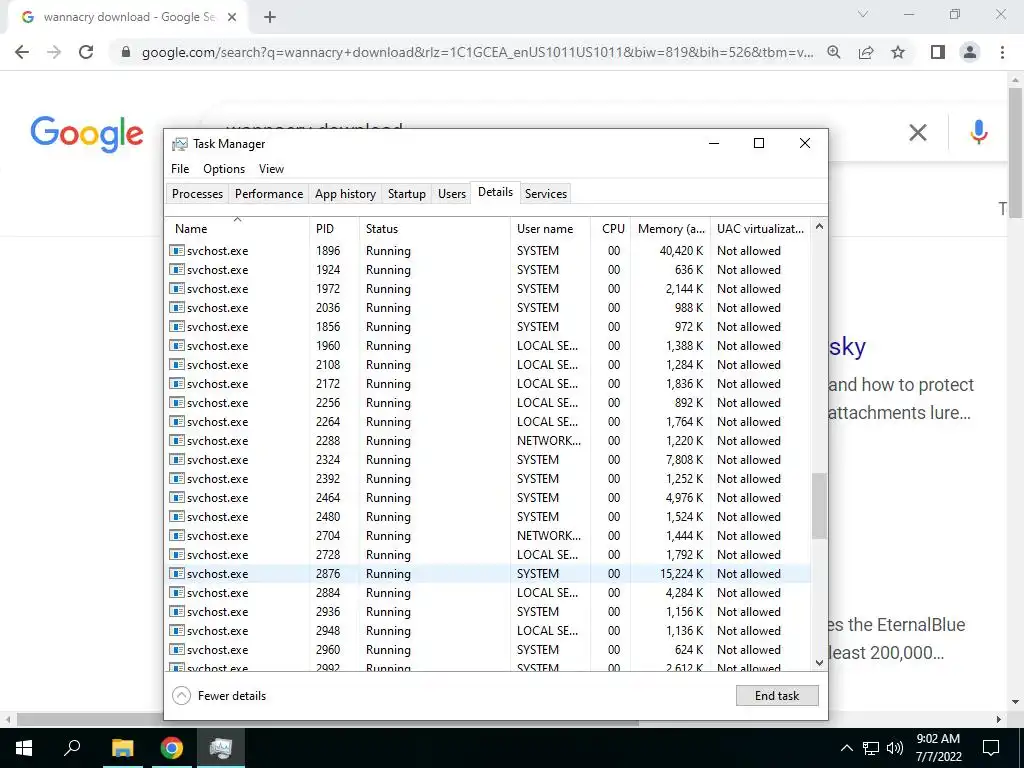The image size is (1024, 768).
Task: Open the View menu in Task Manager
Action: (x=271, y=168)
